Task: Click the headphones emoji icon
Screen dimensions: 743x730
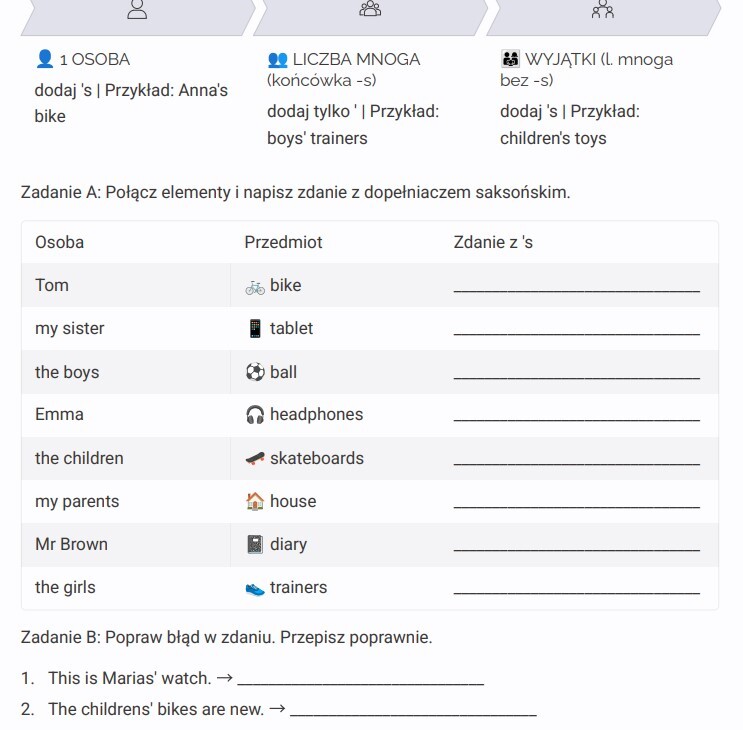Action: click(255, 415)
